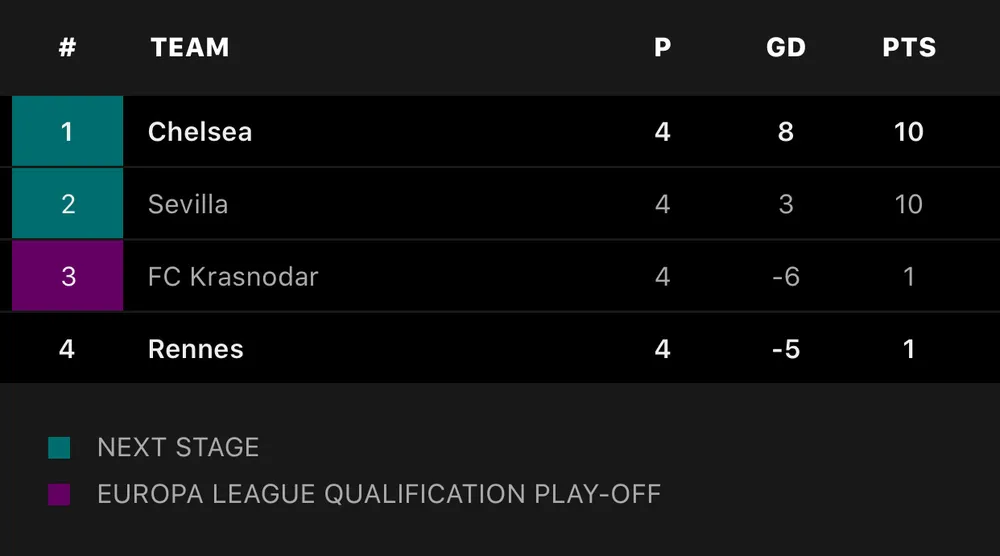1000x556 pixels.
Task: Click the purple position 3 badge
Action: tap(67, 276)
